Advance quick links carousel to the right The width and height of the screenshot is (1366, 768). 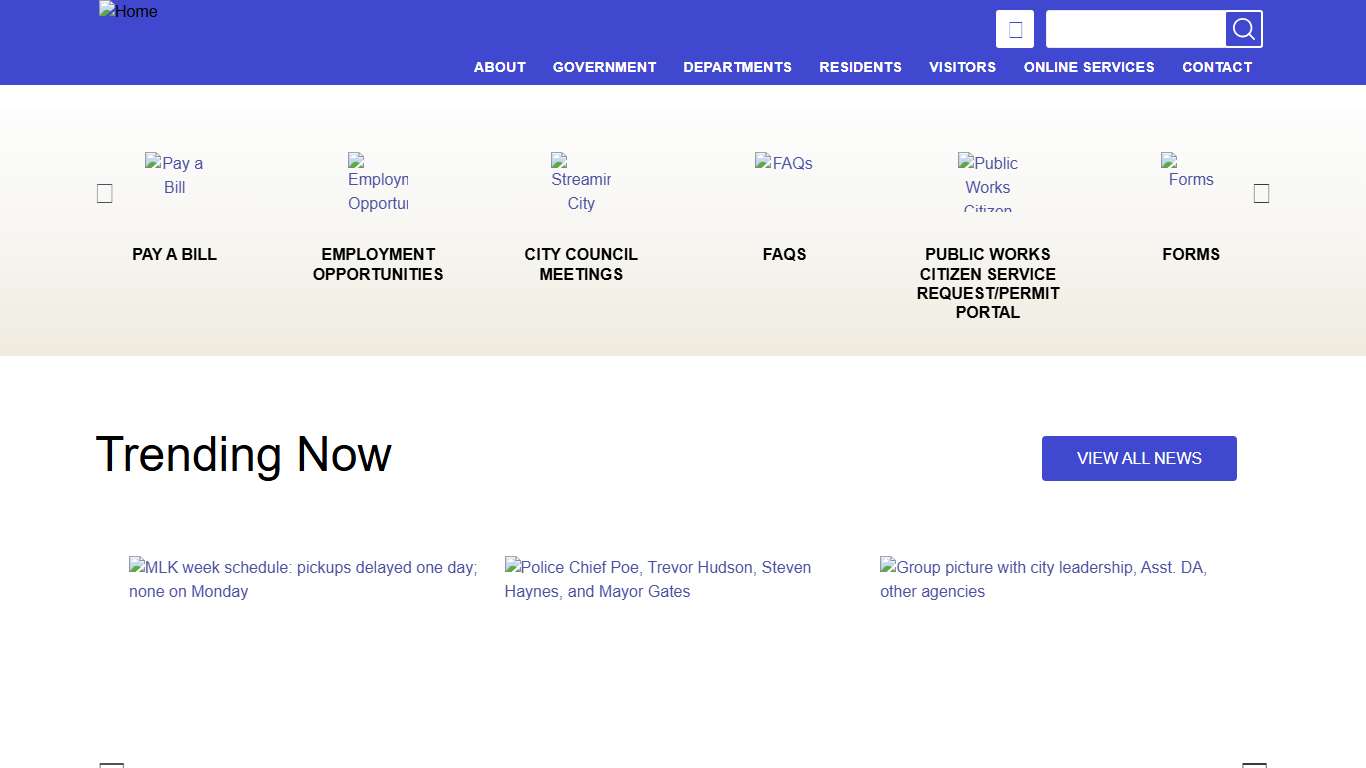click(1261, 194)
